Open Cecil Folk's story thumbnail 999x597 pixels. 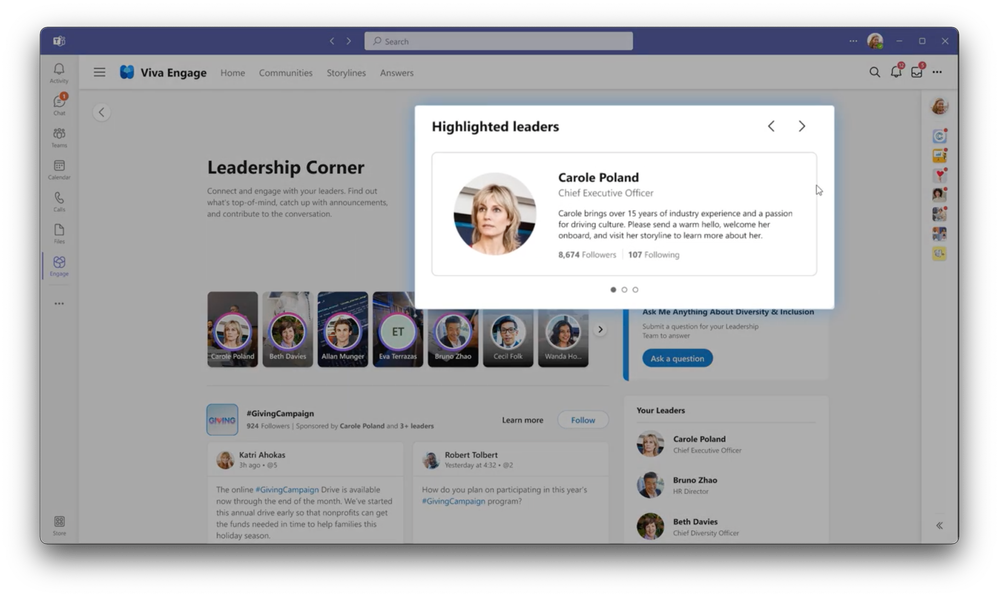click(508, 338)
